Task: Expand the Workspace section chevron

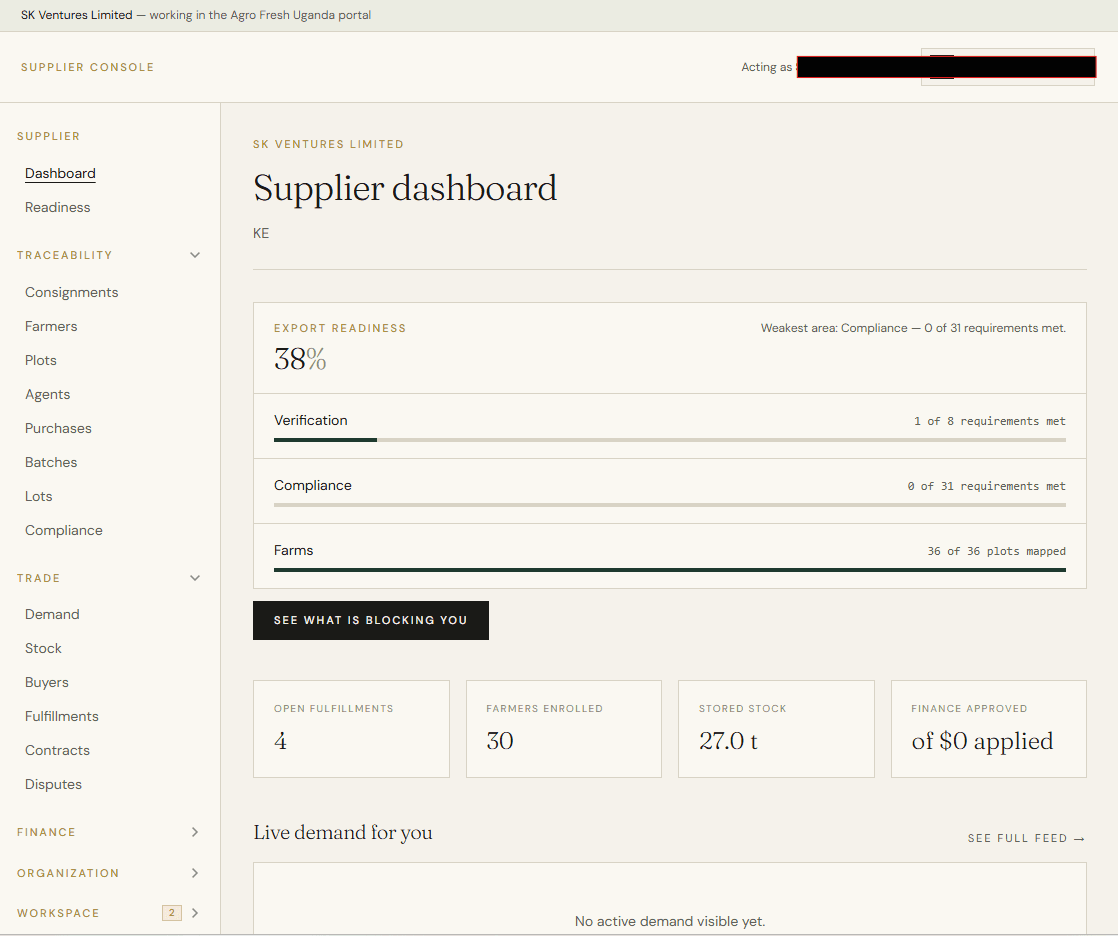Action: pos(195,912)
